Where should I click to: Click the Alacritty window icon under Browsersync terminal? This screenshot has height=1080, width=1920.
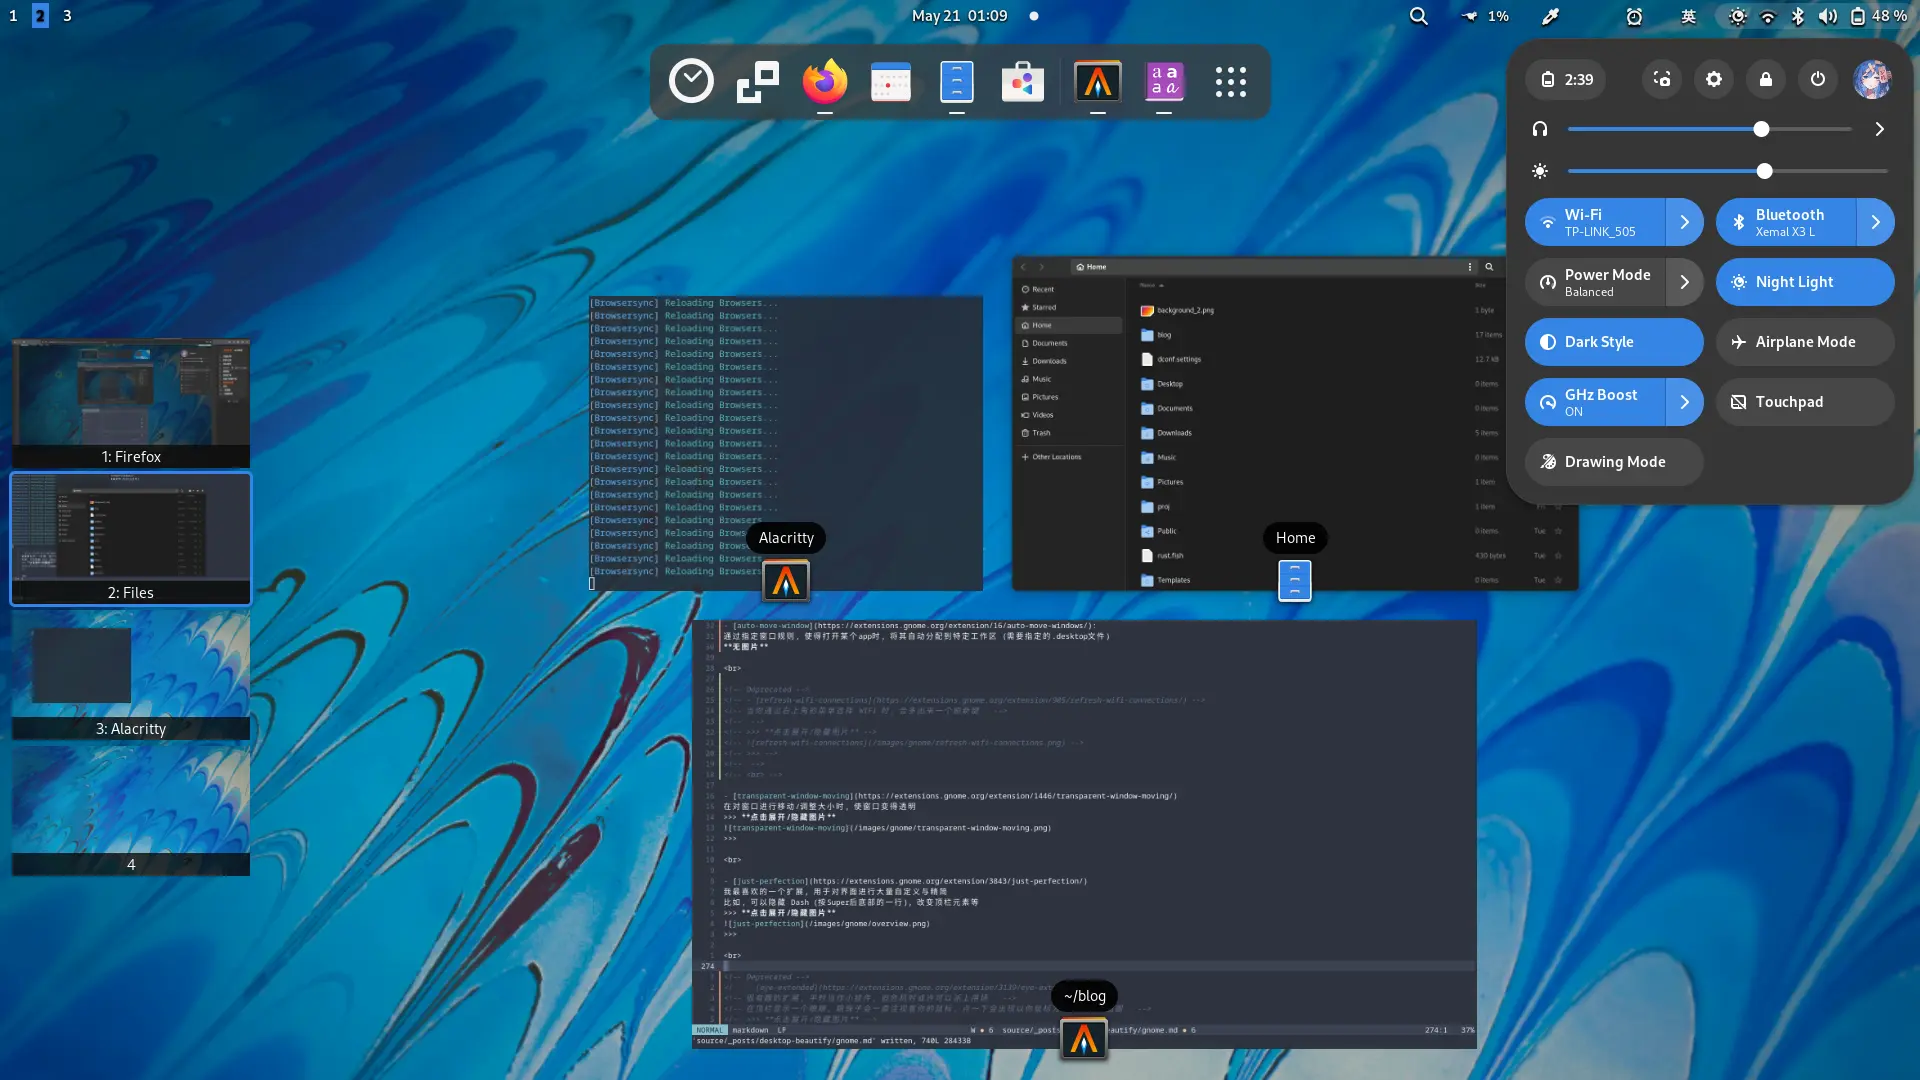tap(786, 581)
